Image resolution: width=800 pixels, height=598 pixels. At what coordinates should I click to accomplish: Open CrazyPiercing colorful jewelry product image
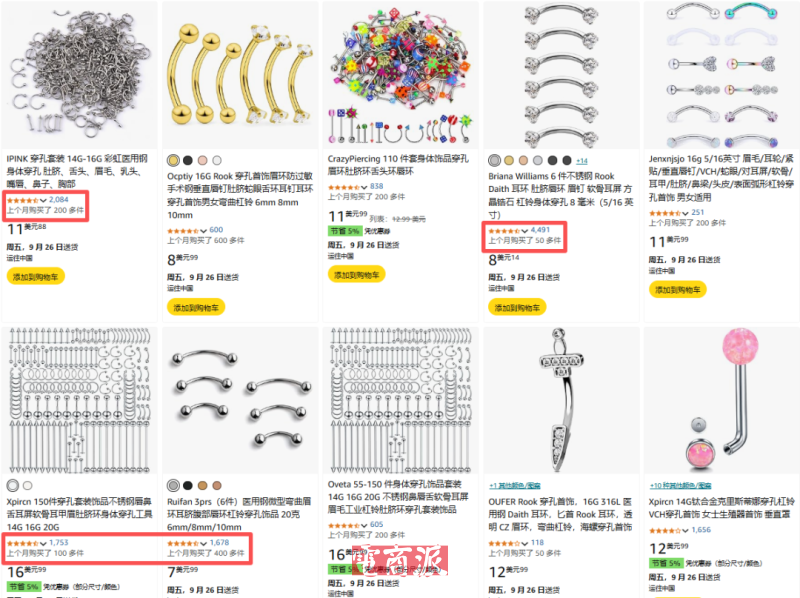tap(401, 76)
